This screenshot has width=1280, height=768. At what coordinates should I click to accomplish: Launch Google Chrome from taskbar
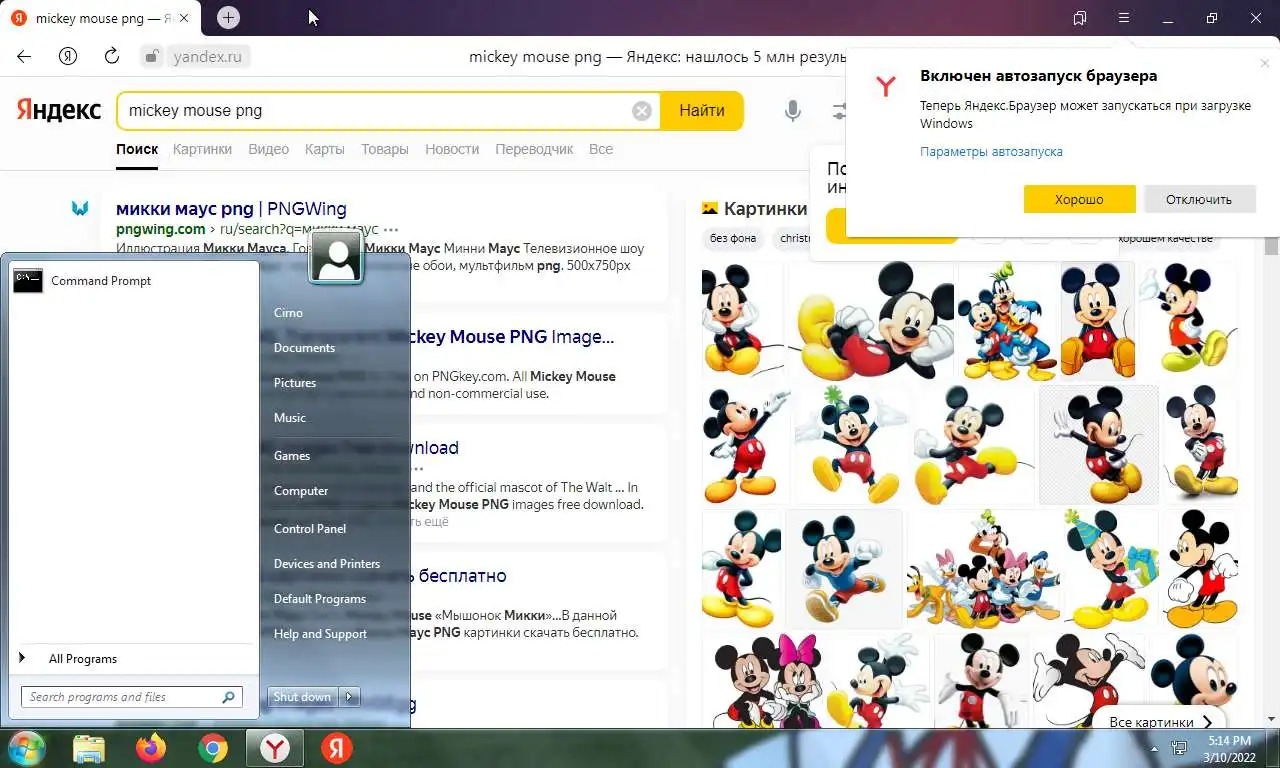[212, 748]
